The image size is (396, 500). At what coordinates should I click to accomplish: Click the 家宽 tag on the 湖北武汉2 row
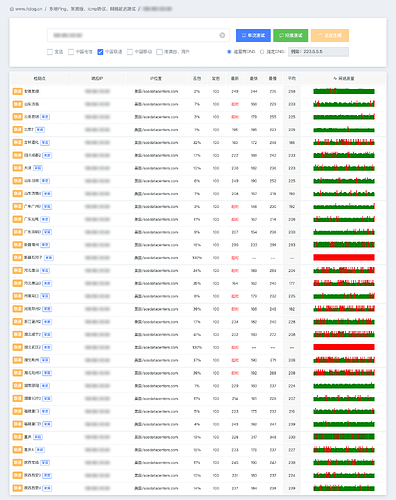(47, 347)
